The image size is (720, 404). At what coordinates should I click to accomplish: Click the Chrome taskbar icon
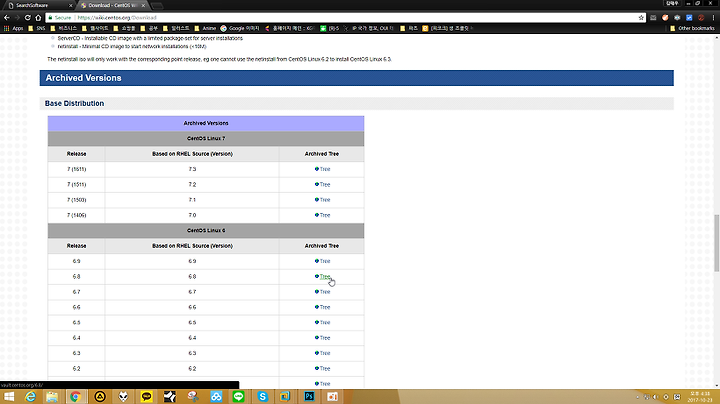pyautogui.click(x=76, y=397)
